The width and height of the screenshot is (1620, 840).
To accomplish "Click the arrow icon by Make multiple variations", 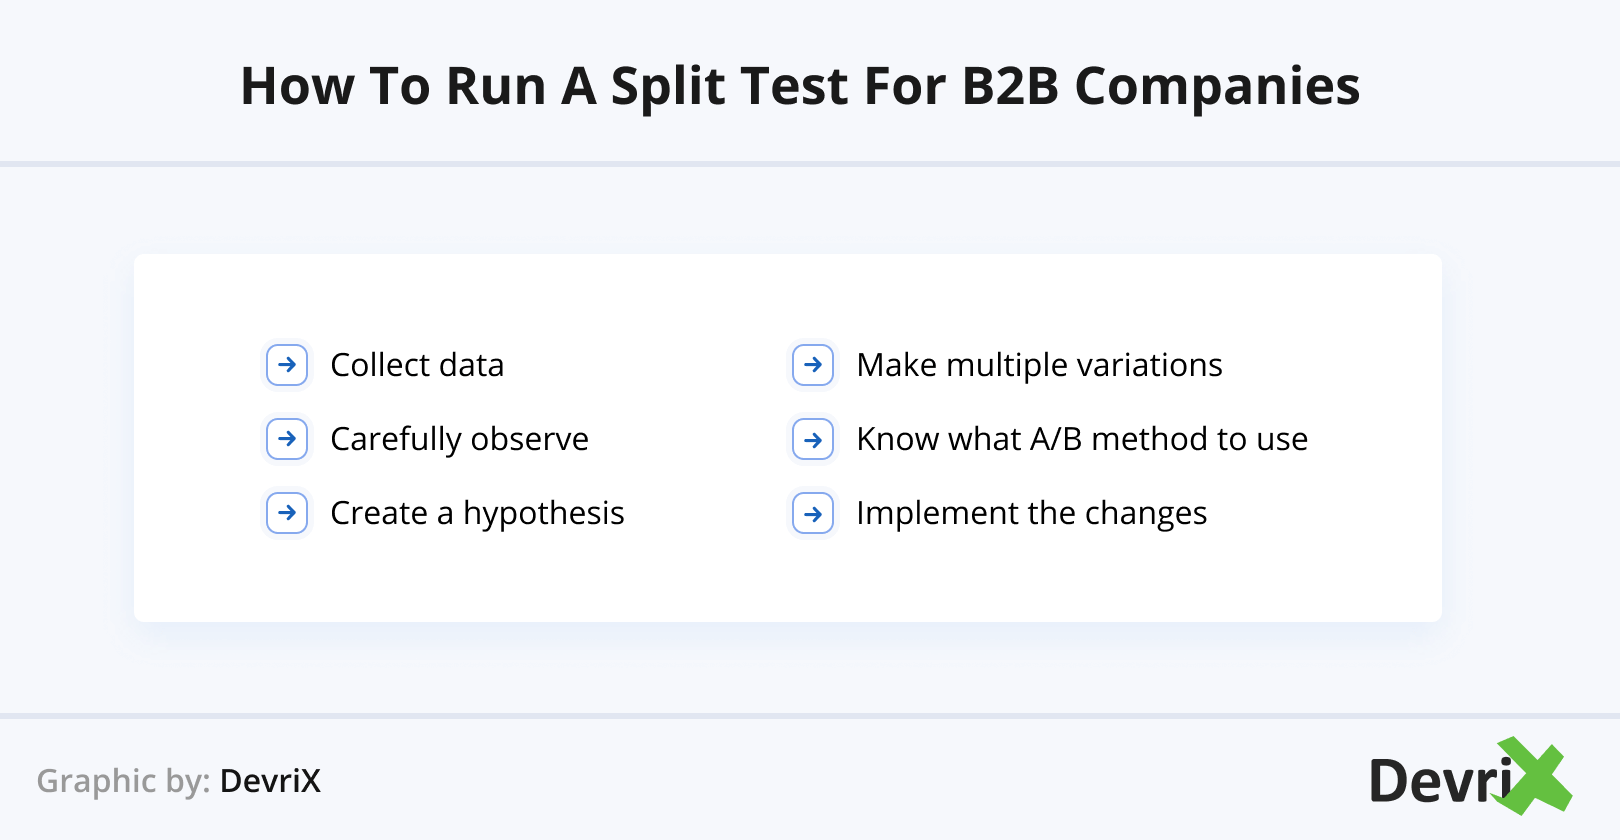I will pyautogui.click(x=813, y=365).
